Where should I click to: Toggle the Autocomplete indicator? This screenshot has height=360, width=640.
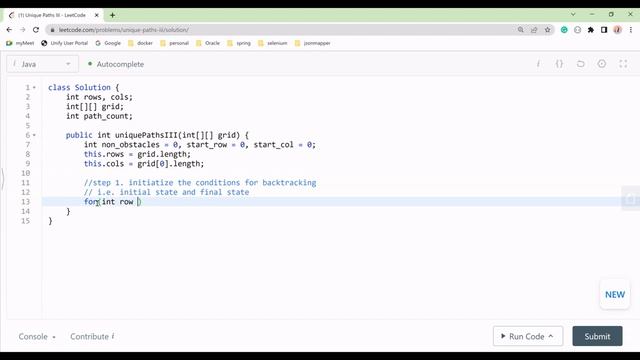tap(116, 64)
